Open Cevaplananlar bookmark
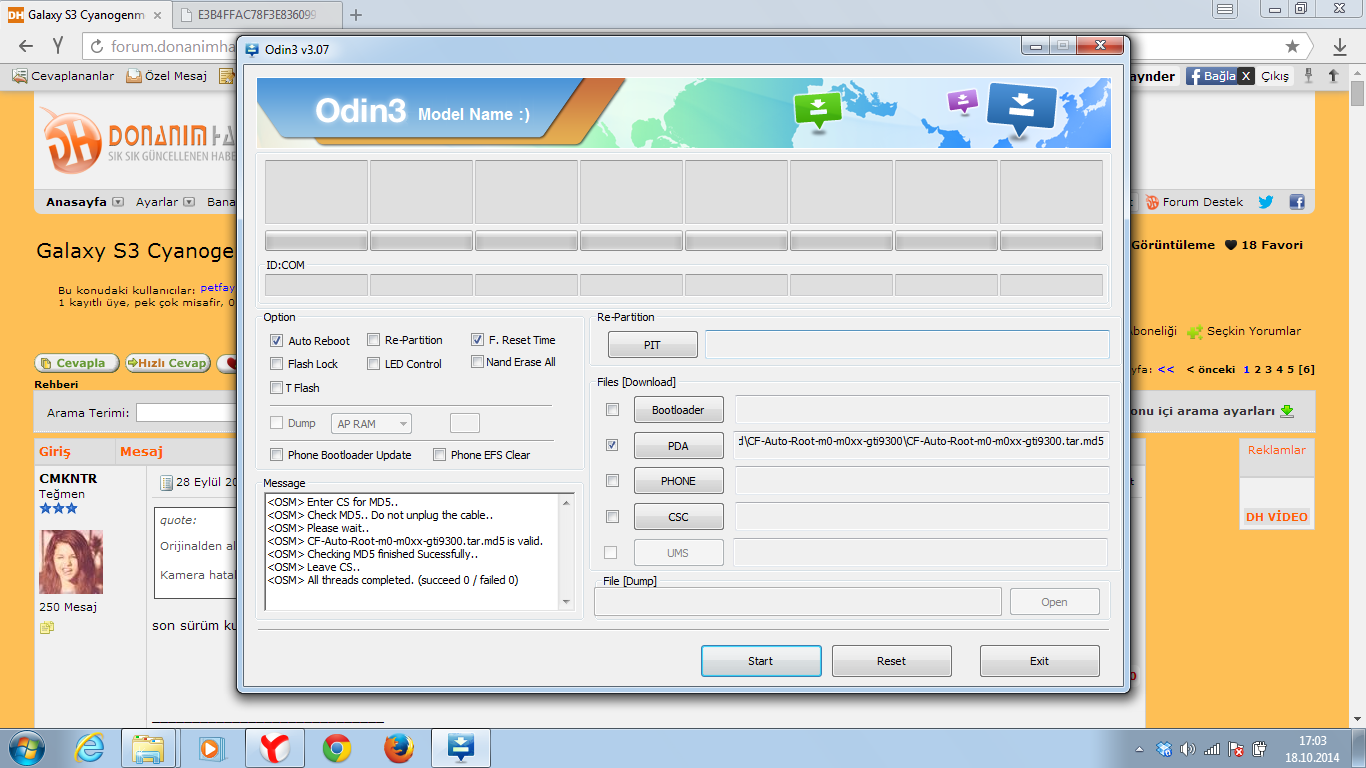1366x768 pixels. [x=63, y=76]
